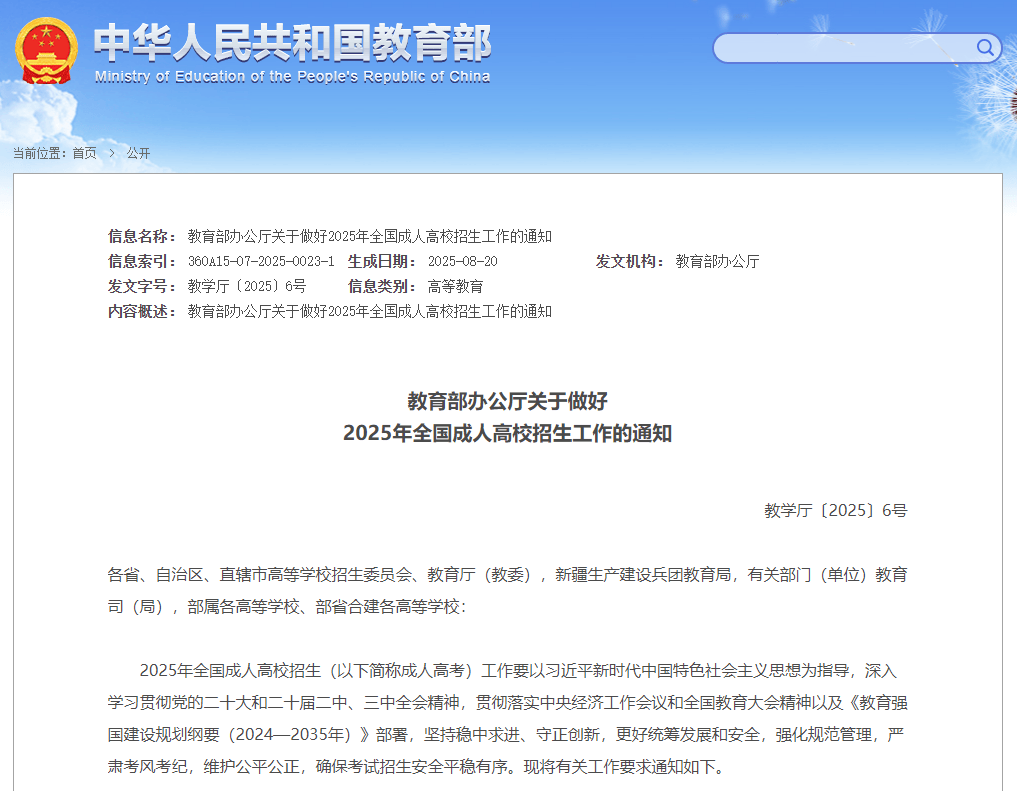Click the 信息索引 label

142,261
